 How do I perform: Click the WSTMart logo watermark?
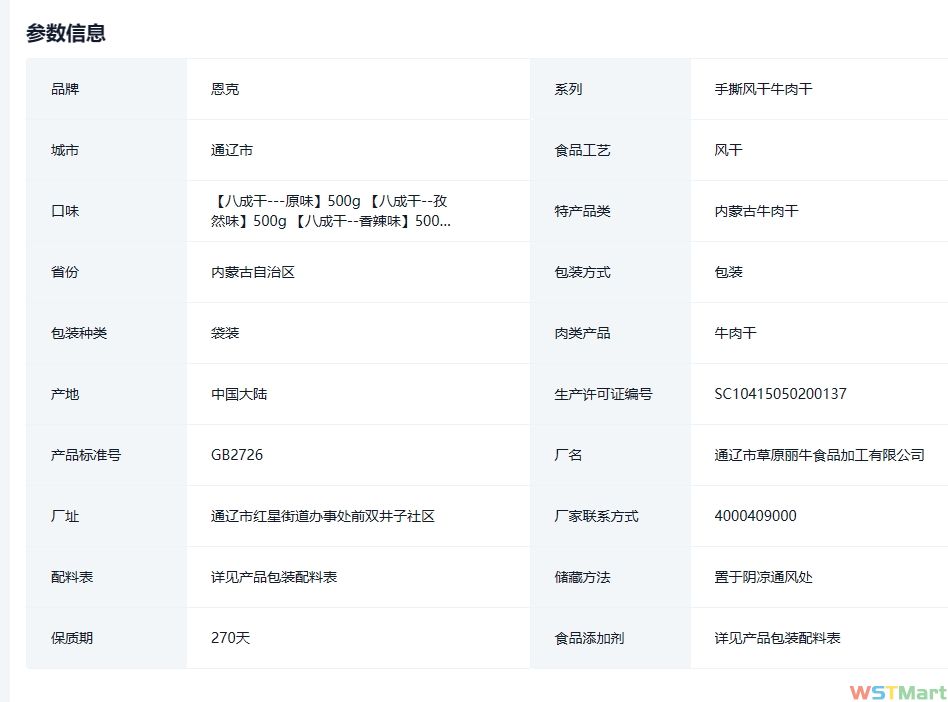tap(897, 692)
